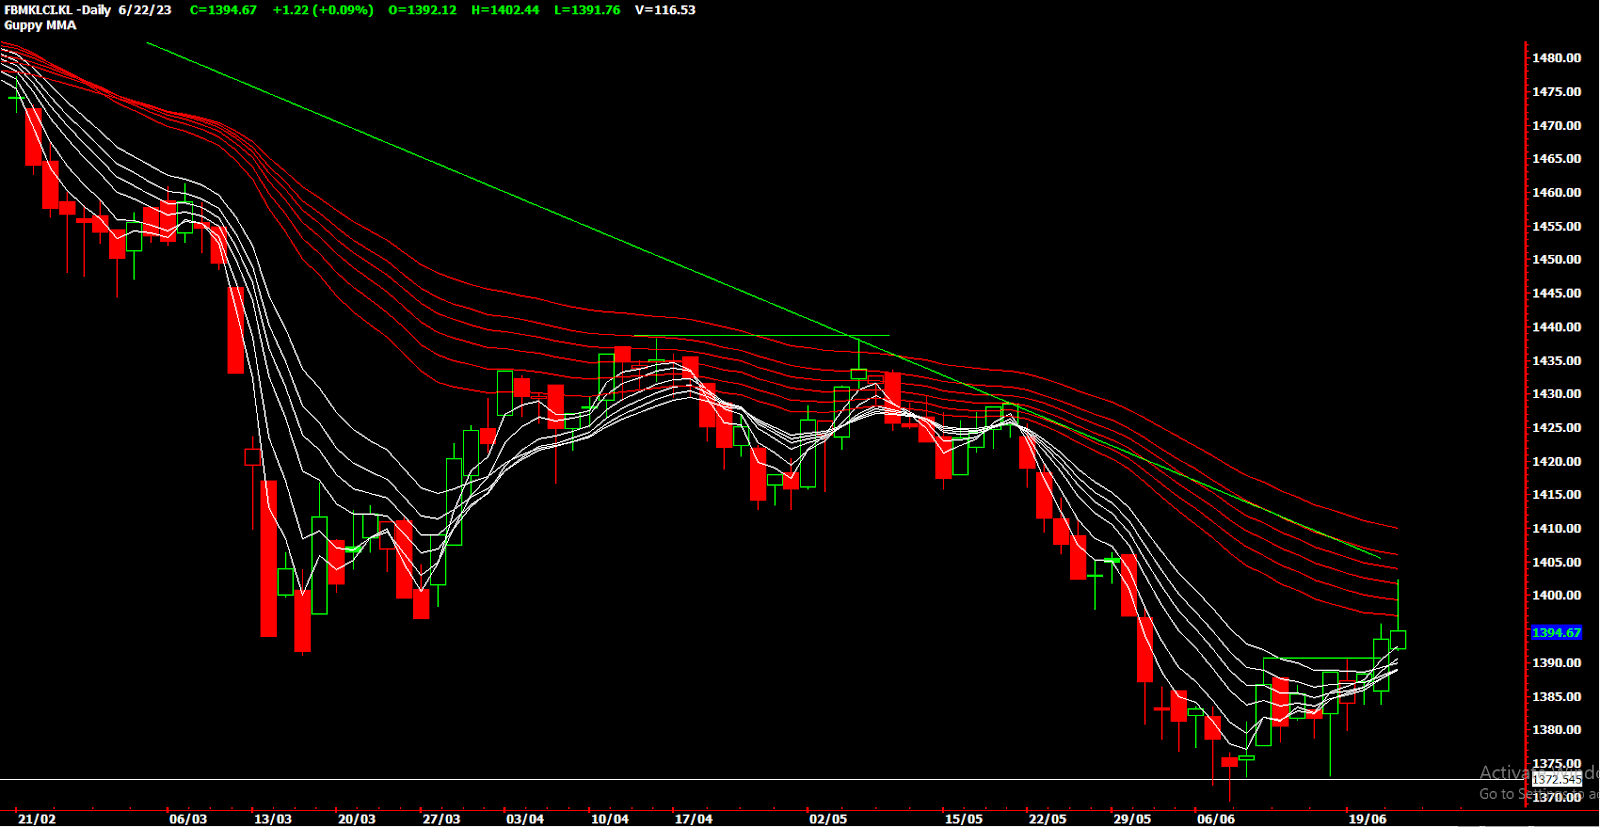The height and width of the screenshot is (827, 1600).
Task: Click the 27/03 date axis label
Action: 442,819
